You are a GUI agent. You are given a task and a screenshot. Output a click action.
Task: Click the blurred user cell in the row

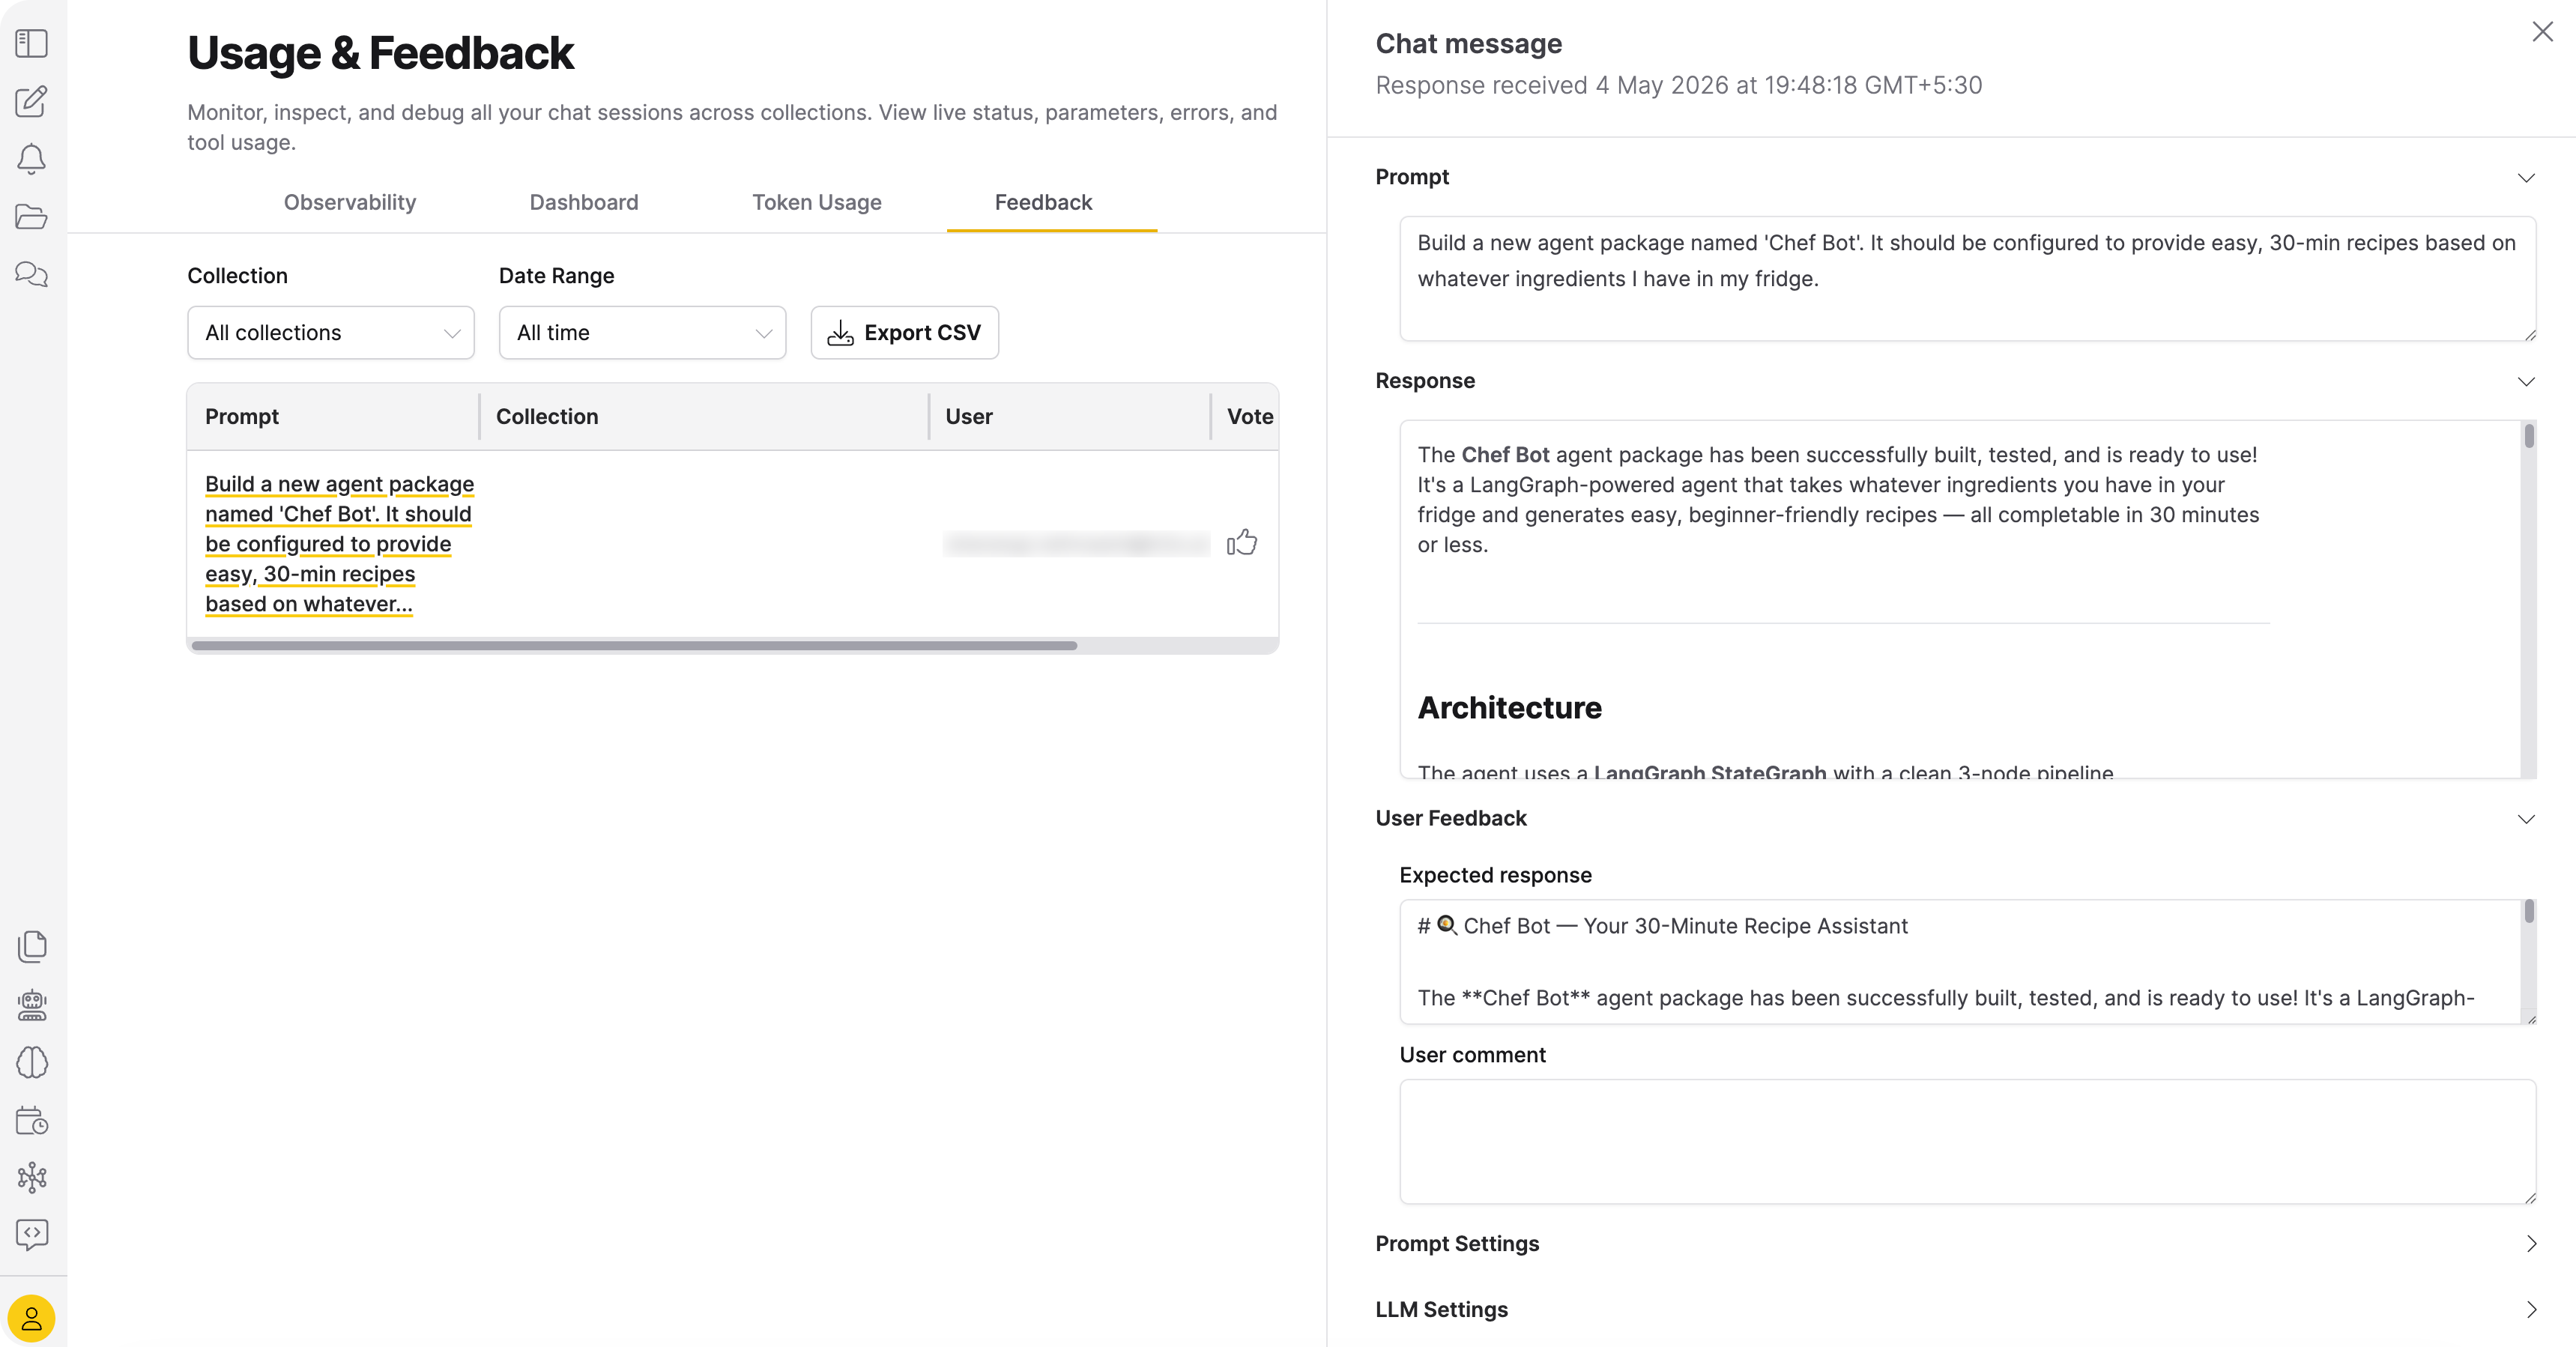click(1075, 544)
